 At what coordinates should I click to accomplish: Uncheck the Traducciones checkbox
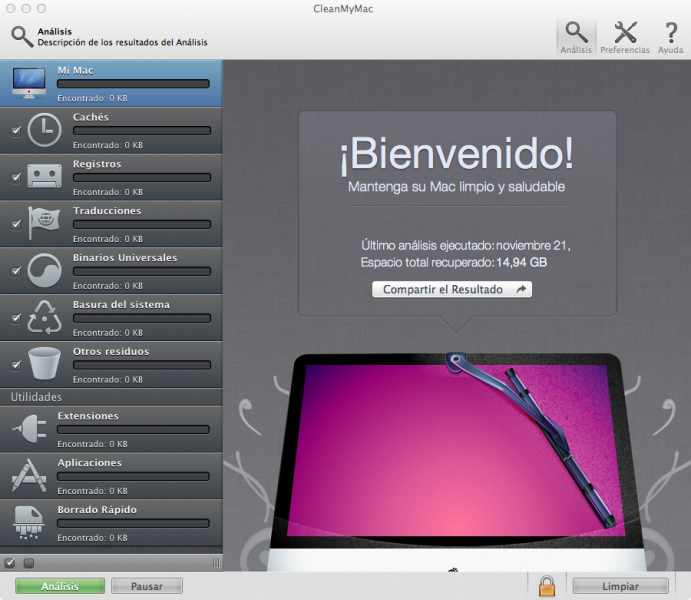click(x=16, y=224)
